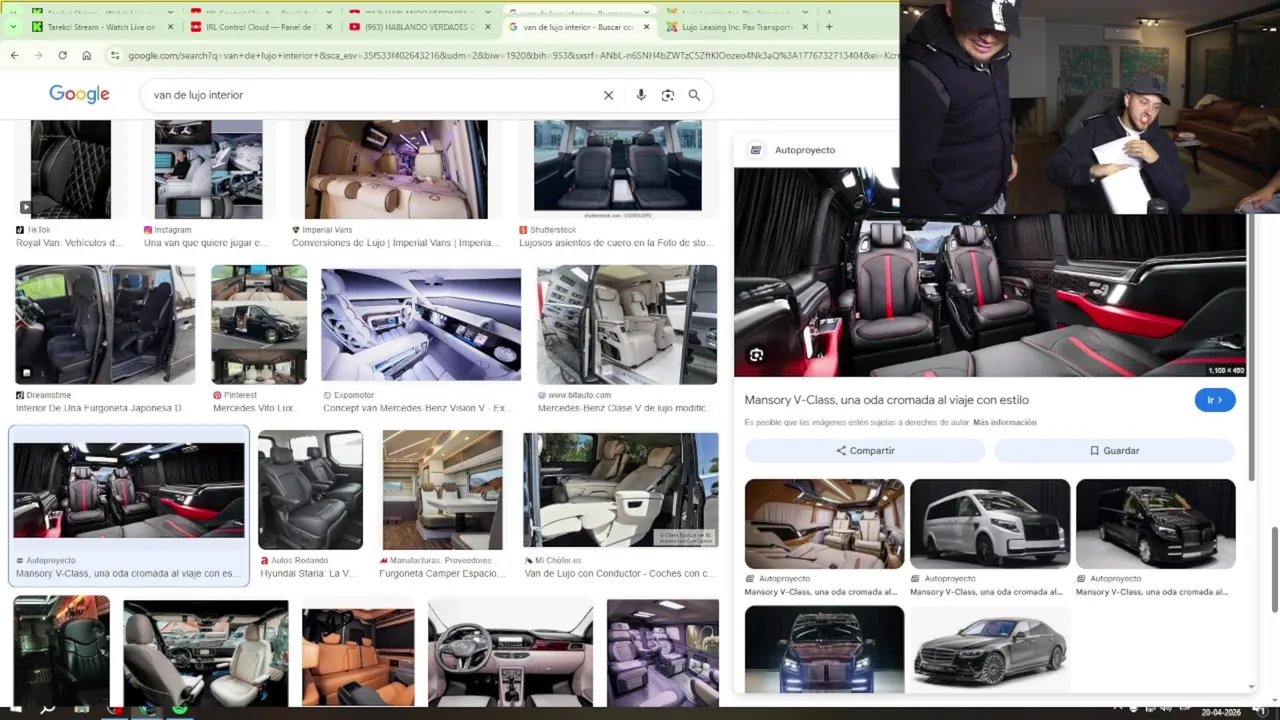Open Pinterest Mercedes Vito Lux image
Image resolution: width=1280 pixels, height=720 pixels.
259,325
